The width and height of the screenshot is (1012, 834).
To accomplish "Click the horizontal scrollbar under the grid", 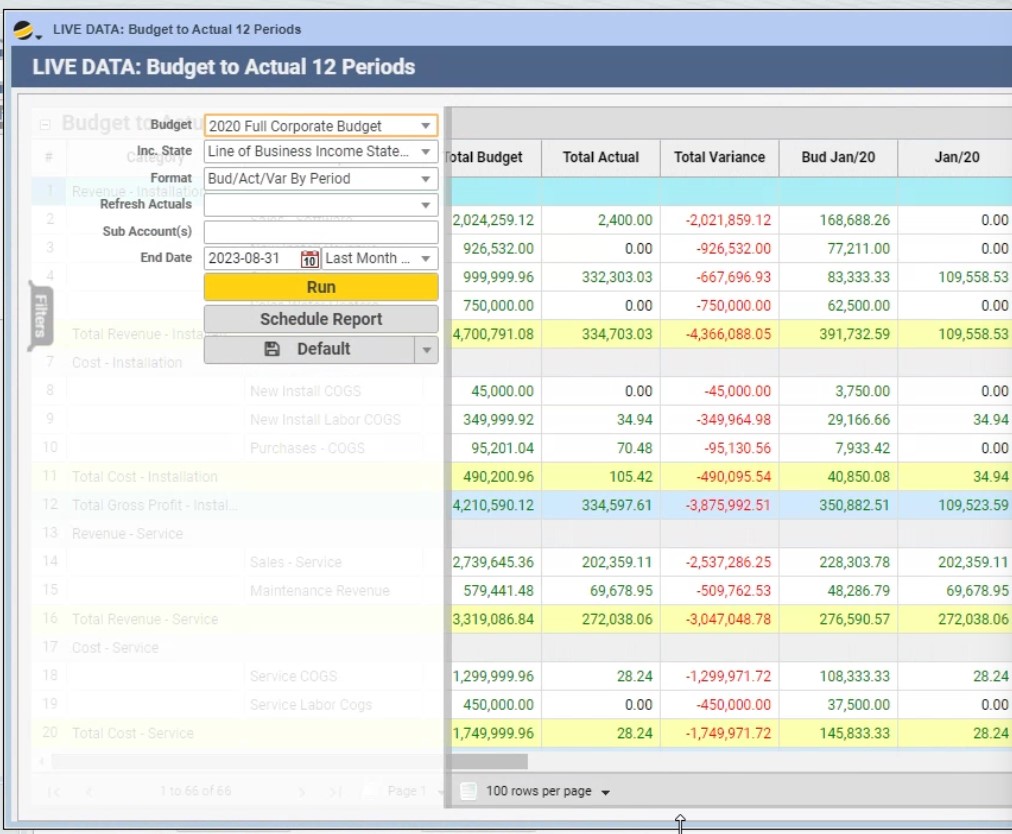I will (x=290, y=762).
